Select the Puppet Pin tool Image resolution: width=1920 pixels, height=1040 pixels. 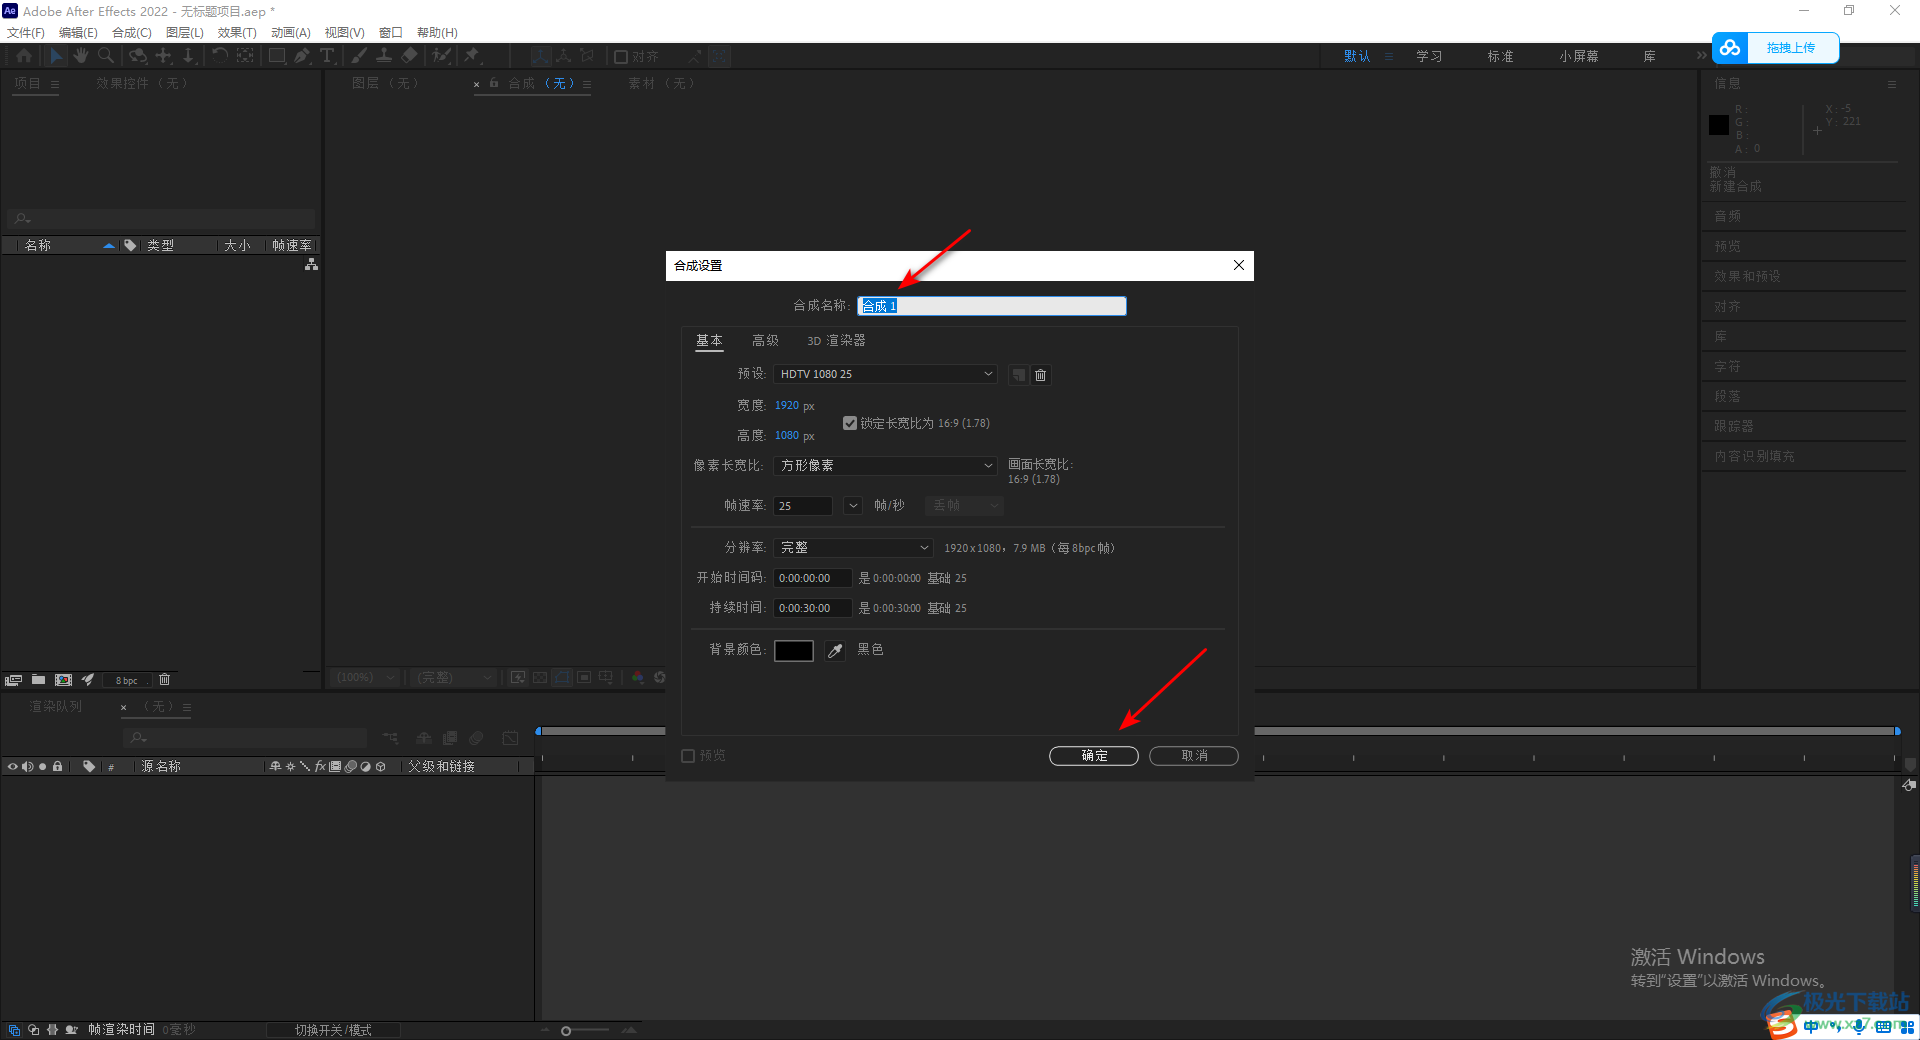[x=472, y=56]
